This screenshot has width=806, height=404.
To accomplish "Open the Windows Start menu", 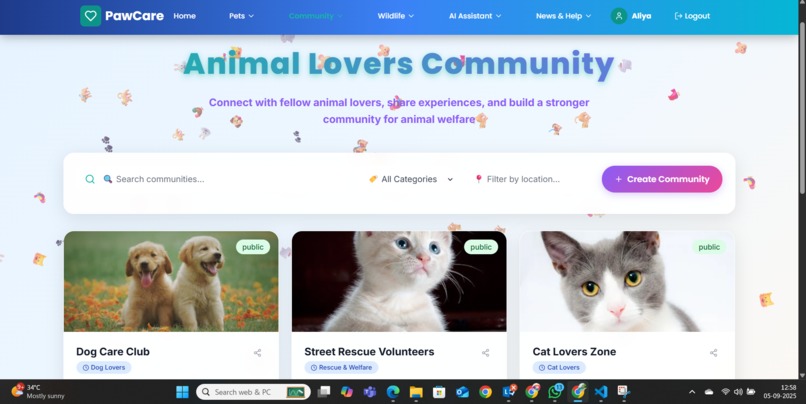I will click(x=182, y=392).
